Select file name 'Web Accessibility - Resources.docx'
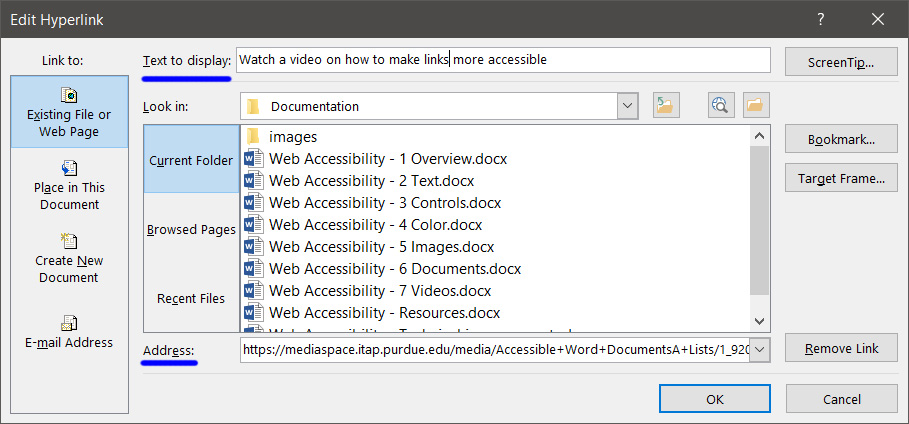The width and height of the screenshot is (909, 424). click(x=384, y=313)
